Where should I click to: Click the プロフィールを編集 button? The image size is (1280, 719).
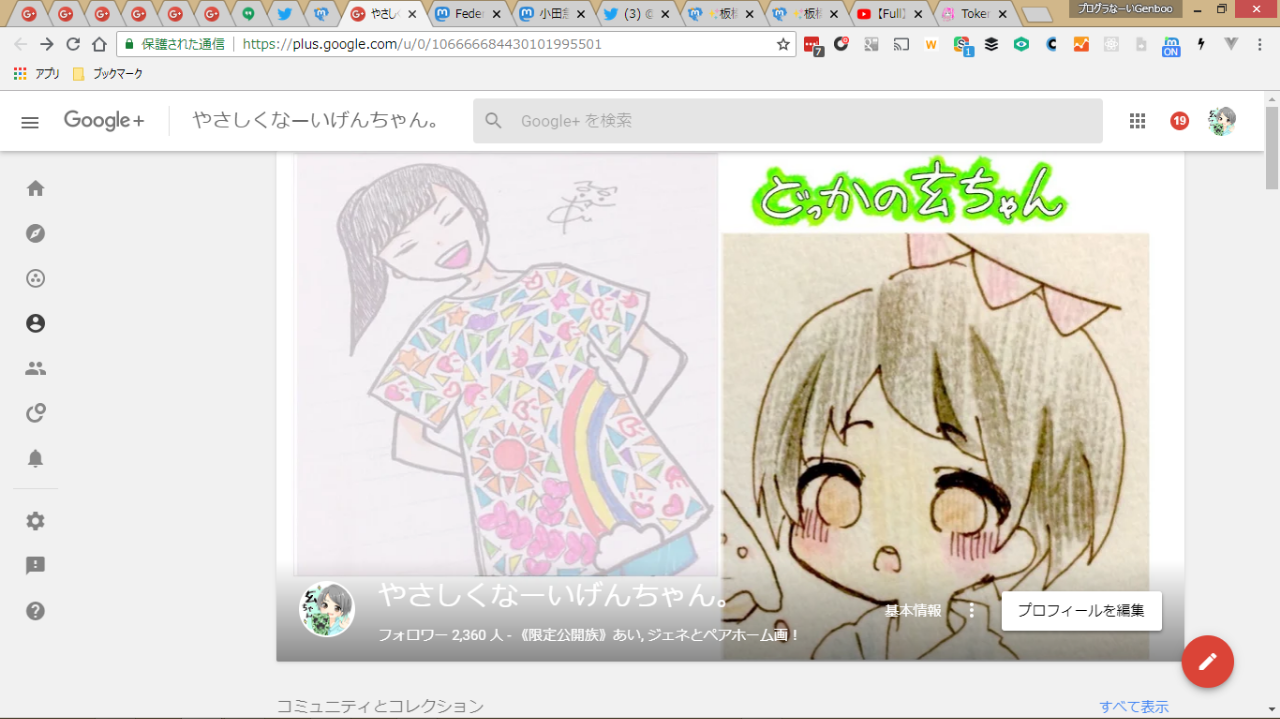click(x=1081, y=611)
